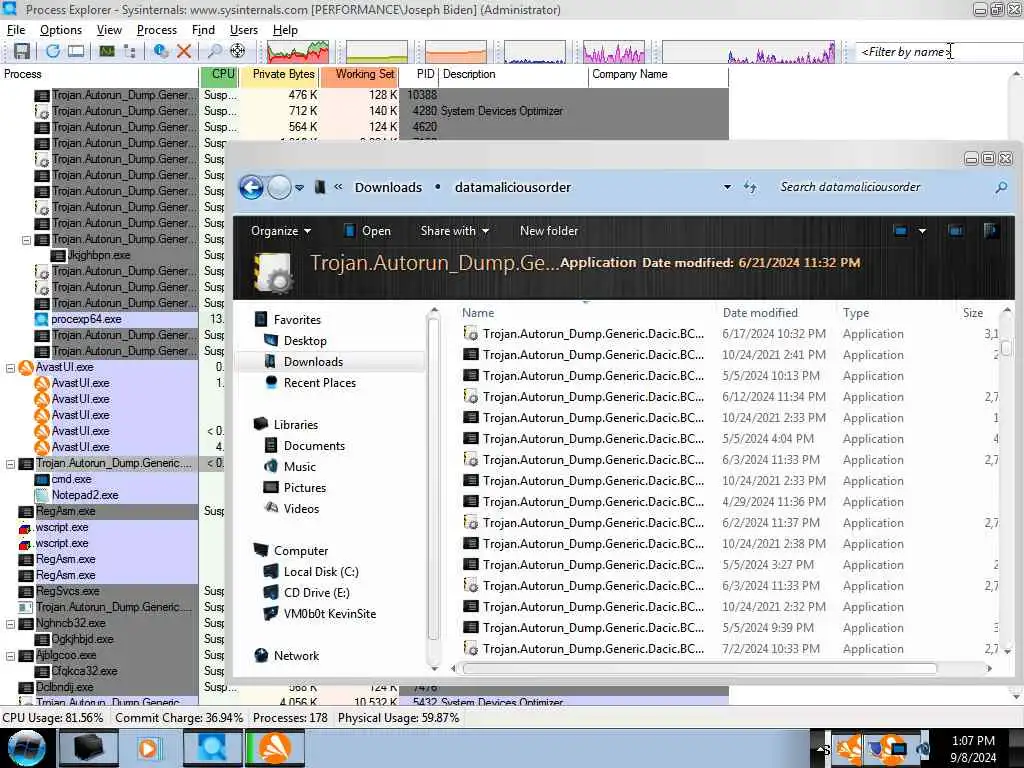Open the view options dropdown arrow
Image resolution: width=1024 pixels, height=768 pixels.
922,231
